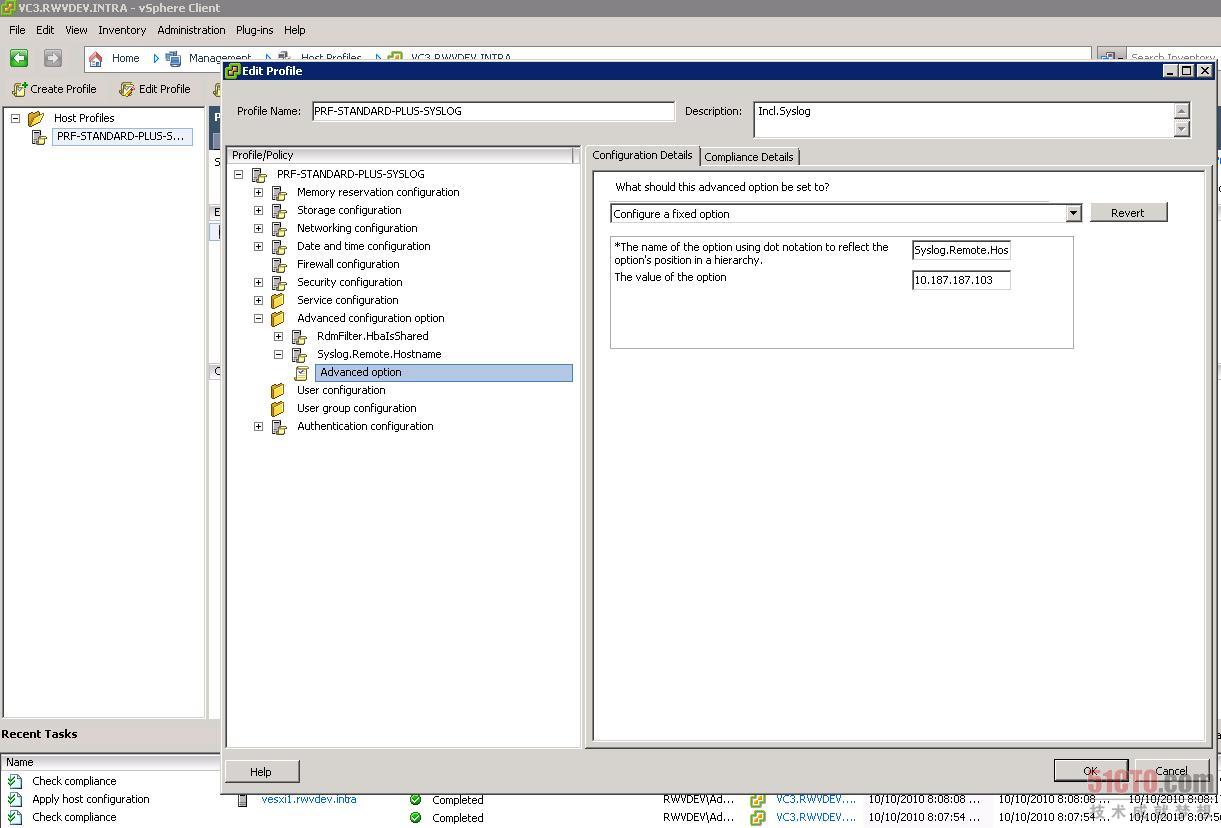Click the Advanced option item icon
This screenshot has width=1221, height=828.
pyautogui.click(x=302, y=372)
